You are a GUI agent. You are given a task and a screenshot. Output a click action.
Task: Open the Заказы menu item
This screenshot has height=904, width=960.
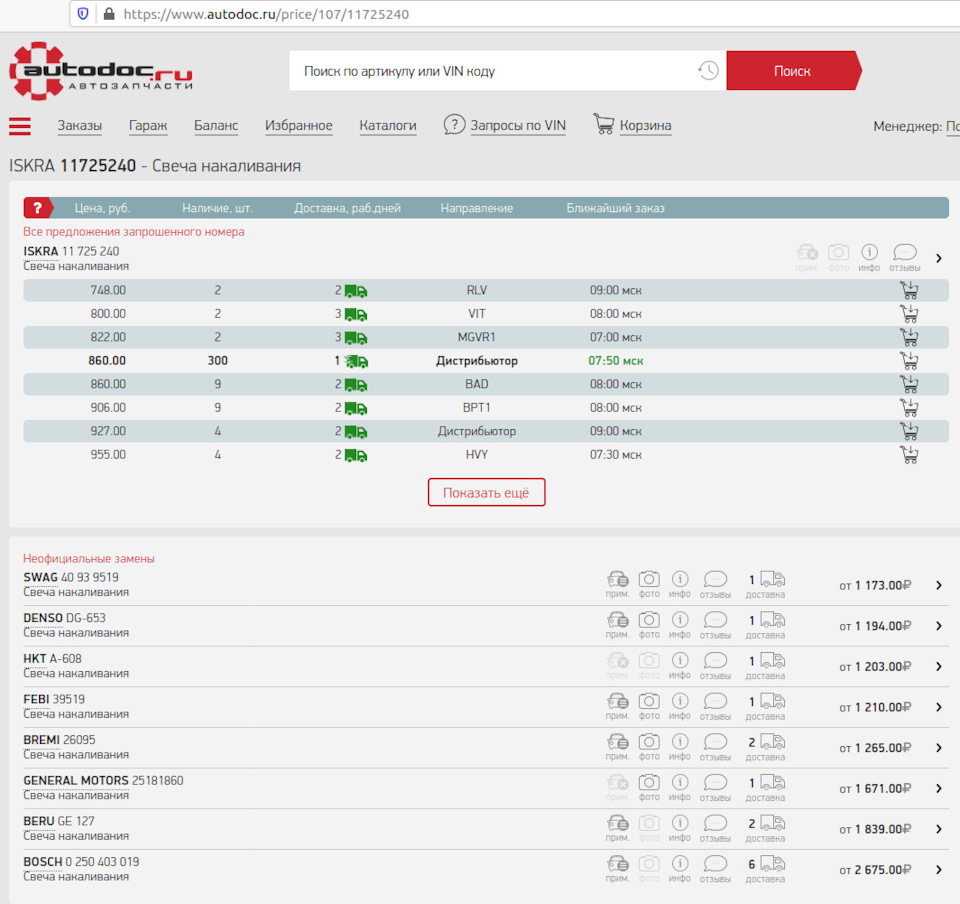pyautogui.click(x=80, y=125)
